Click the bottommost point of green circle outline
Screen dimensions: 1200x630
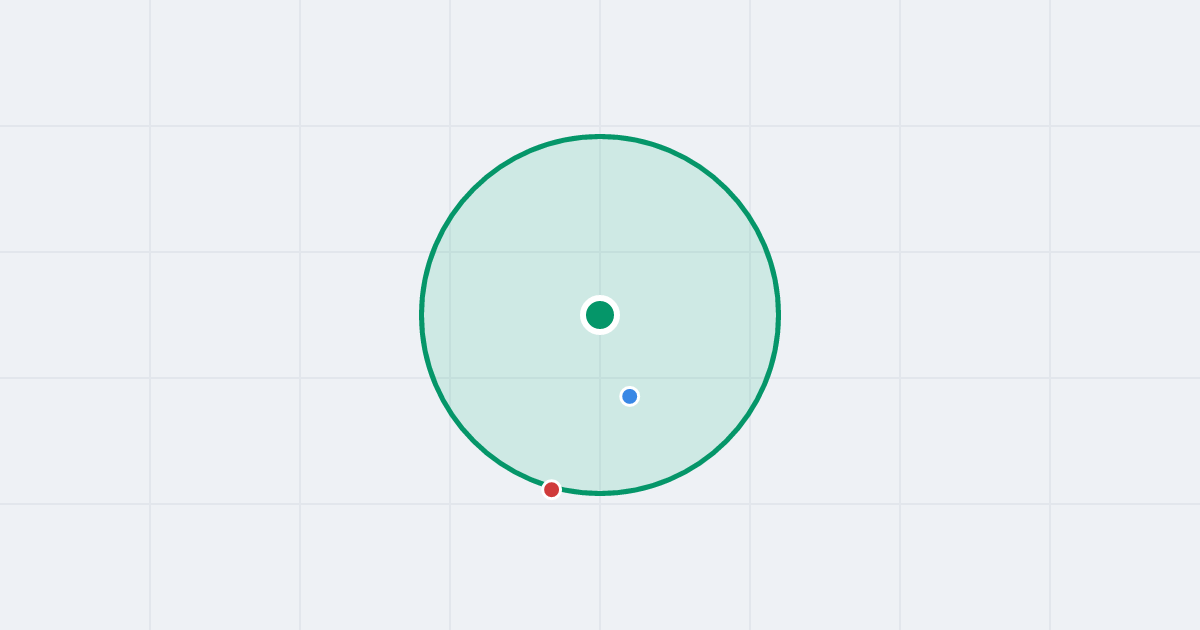click(600, 493)
